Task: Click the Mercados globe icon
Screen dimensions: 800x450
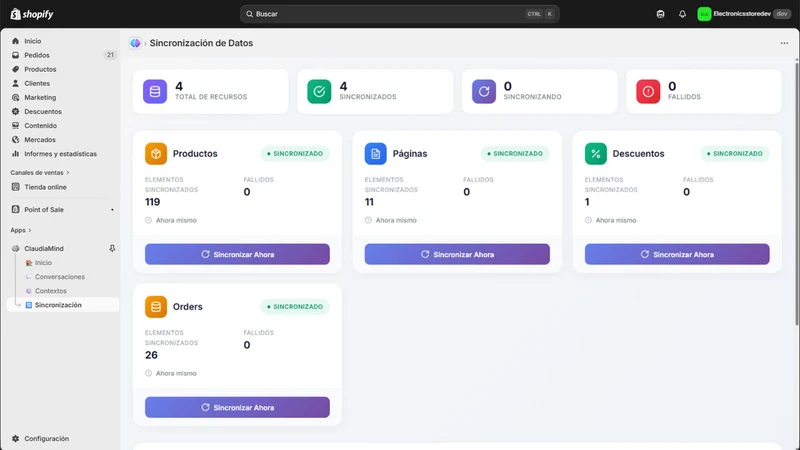Action: click(x=15, y=139)
